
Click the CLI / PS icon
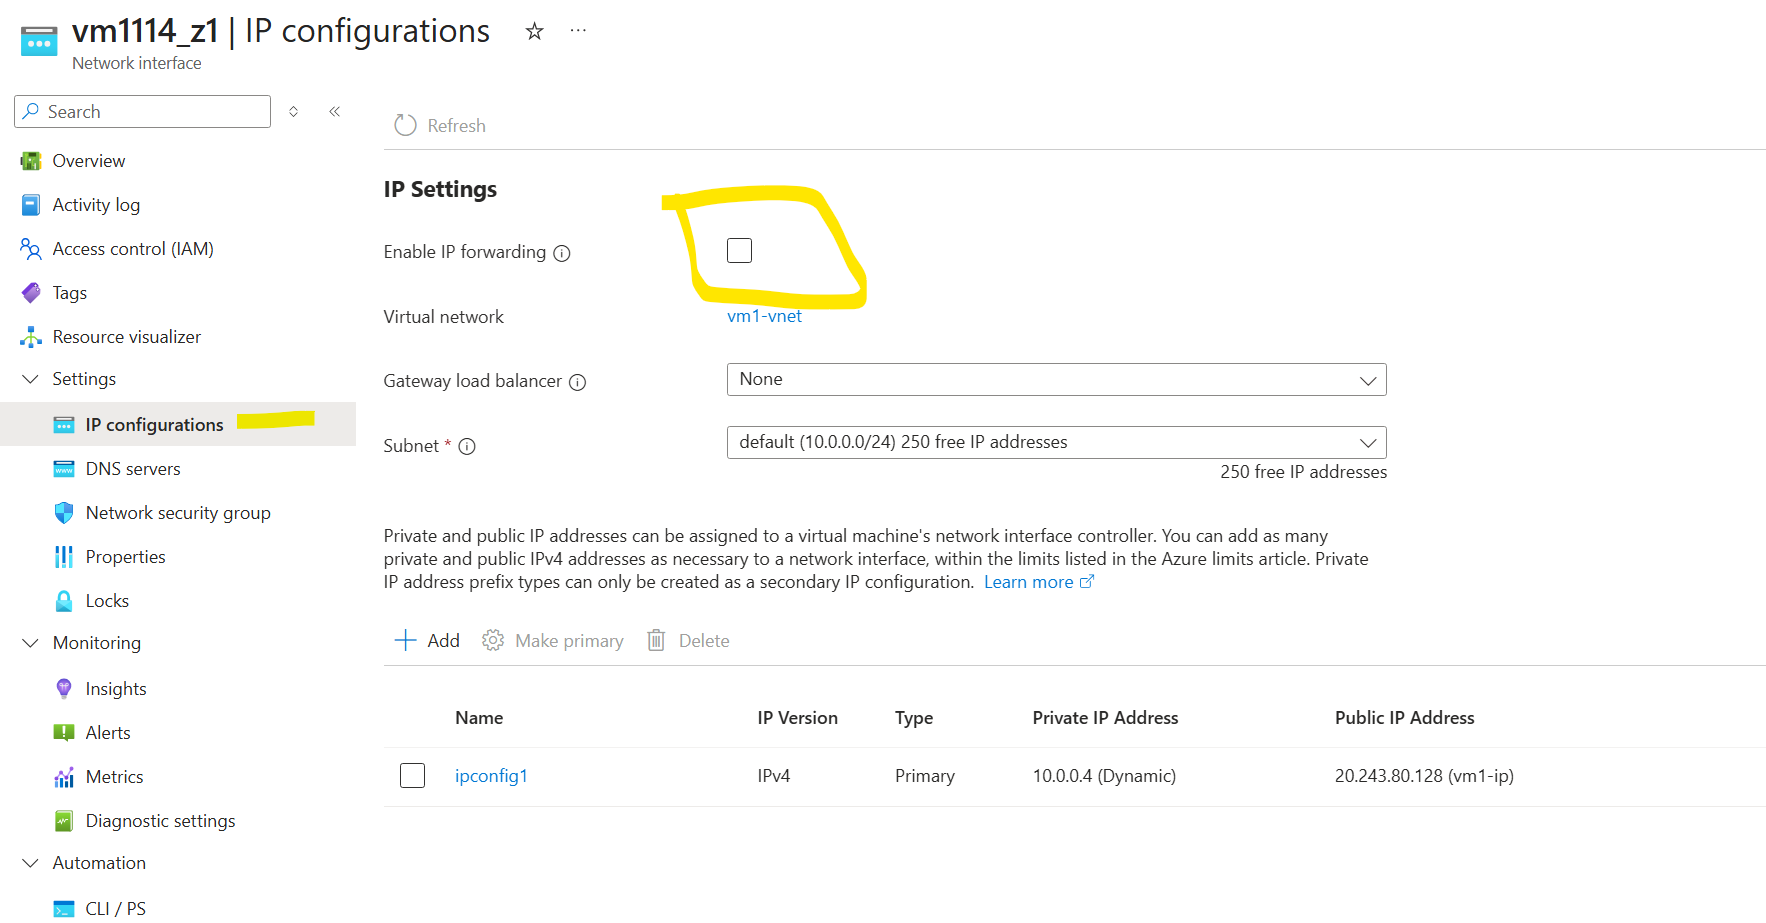(64, 909)
